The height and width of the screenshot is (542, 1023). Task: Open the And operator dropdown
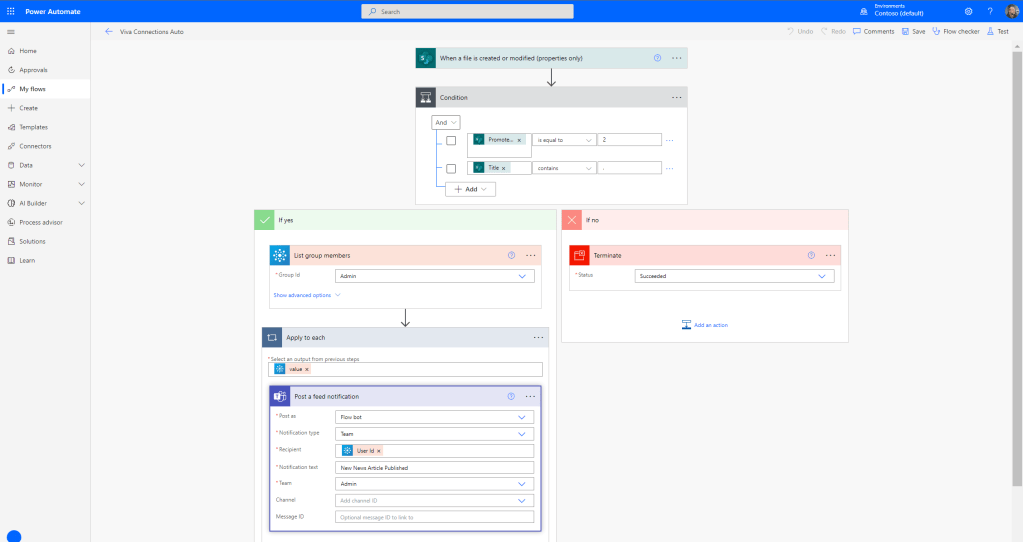click(446, 122)
